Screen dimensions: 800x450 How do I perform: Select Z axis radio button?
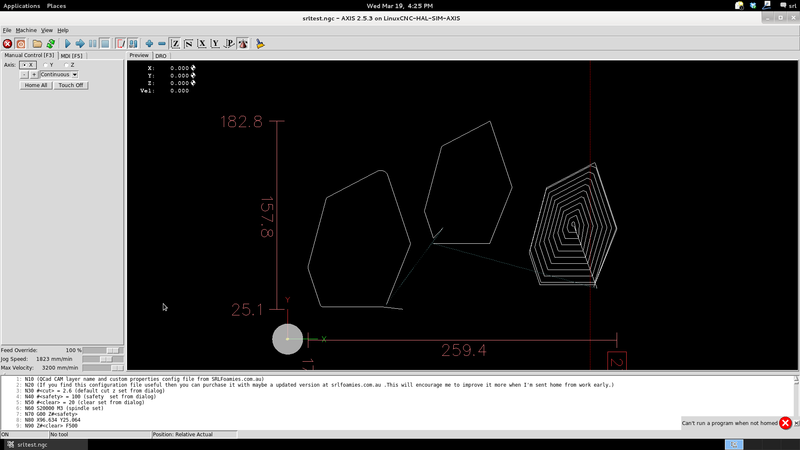(69, 65)
